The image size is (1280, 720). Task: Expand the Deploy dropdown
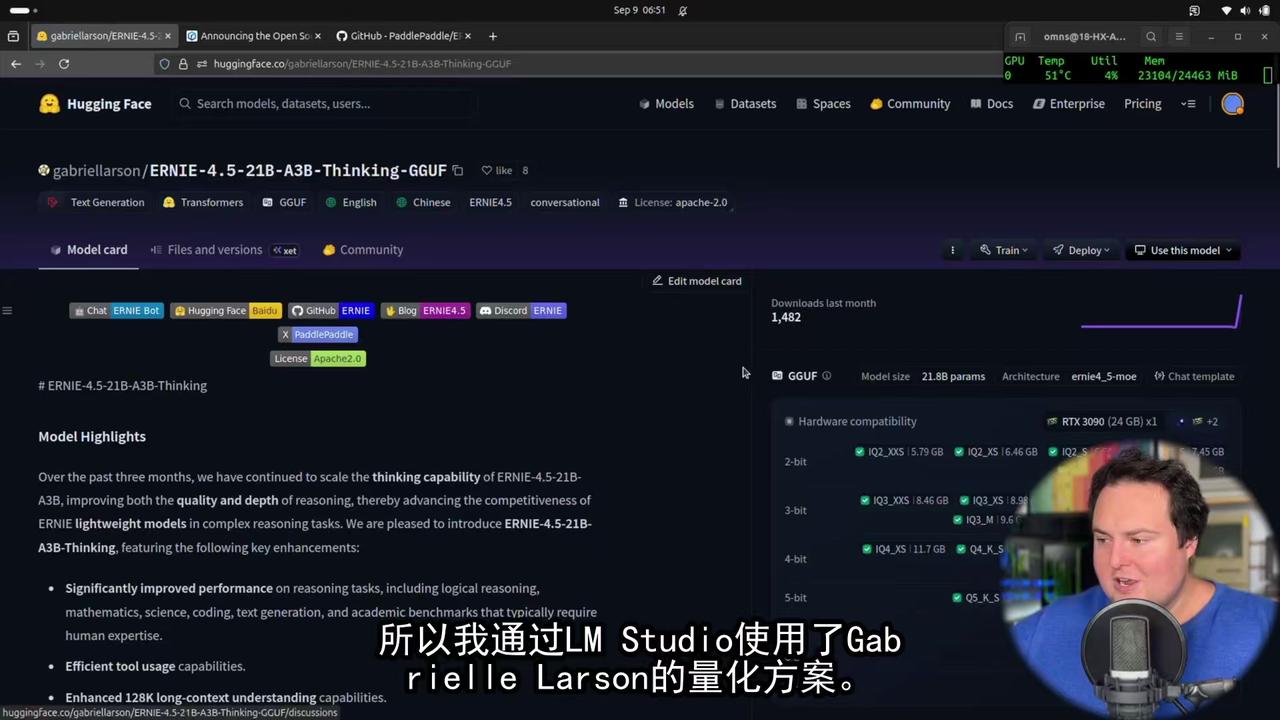tap(1081, 250)
